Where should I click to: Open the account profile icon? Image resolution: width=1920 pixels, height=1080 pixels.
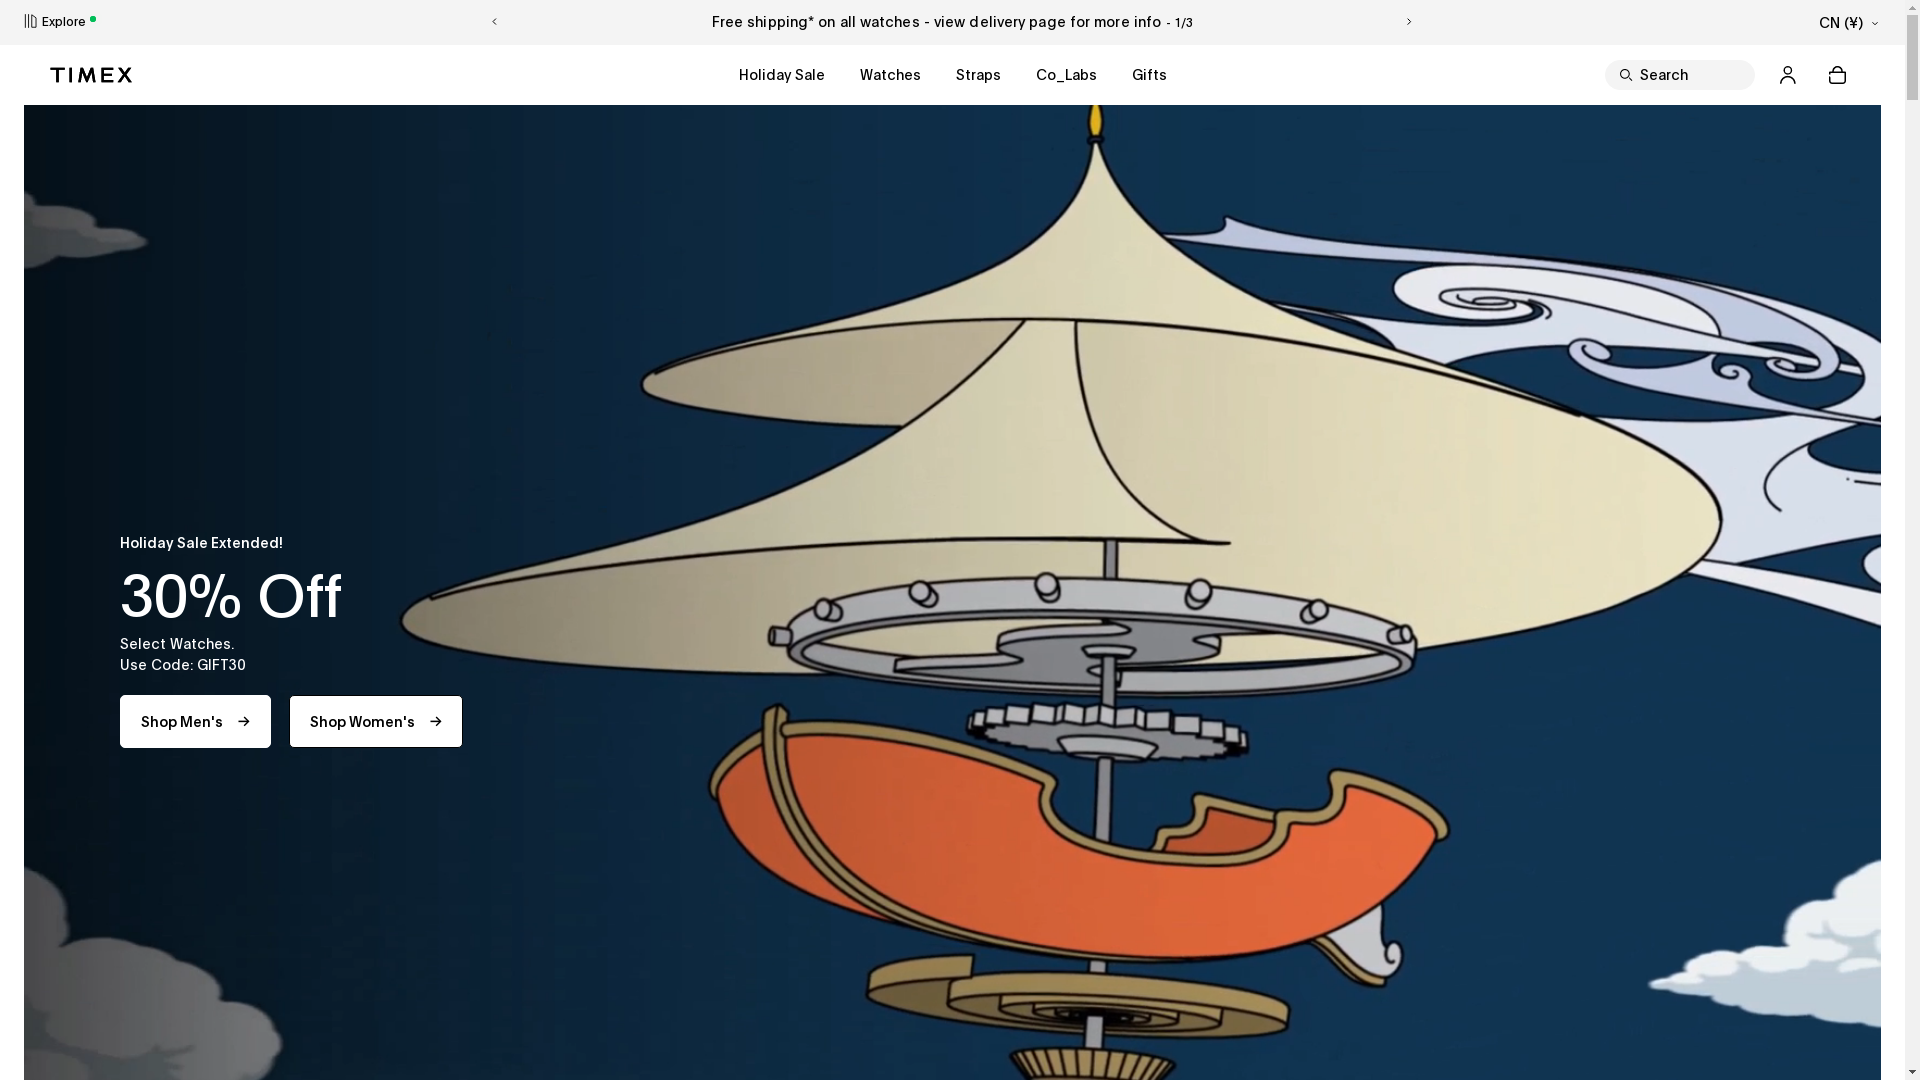pyautogui.click(x=1787, y=75)
